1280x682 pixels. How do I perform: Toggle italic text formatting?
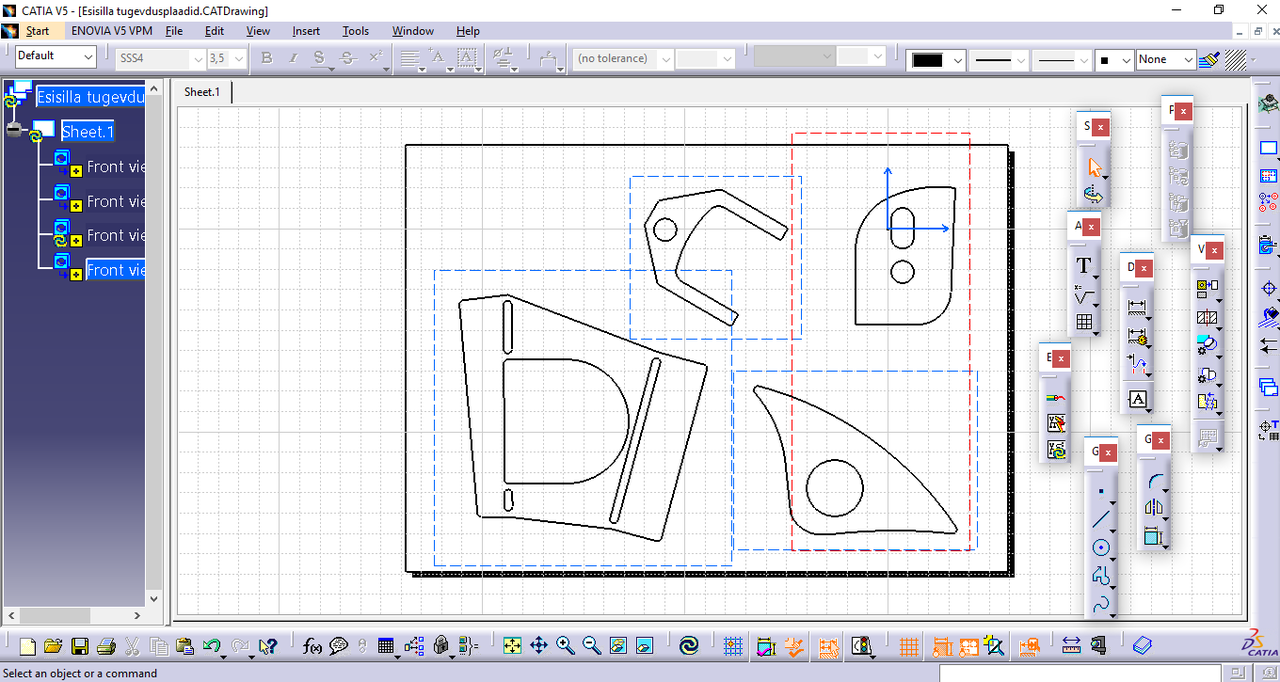[x=293, y=59]
